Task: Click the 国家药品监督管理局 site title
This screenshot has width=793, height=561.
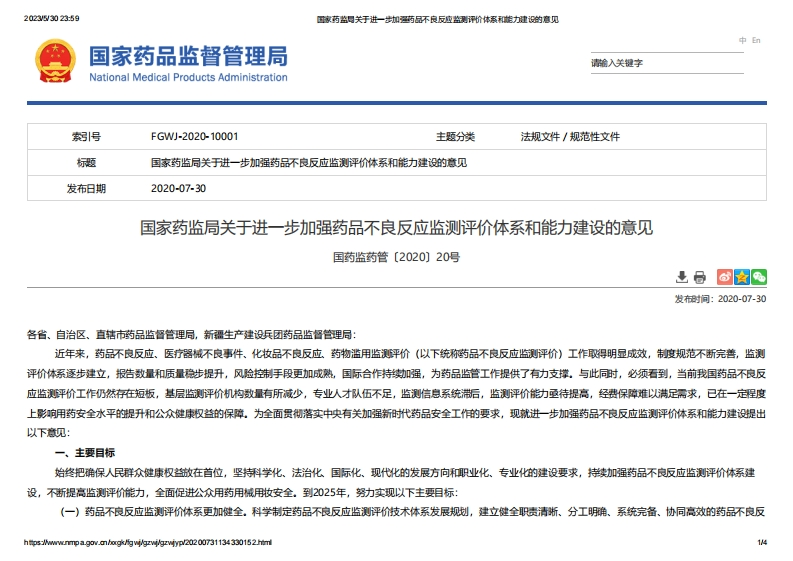Action: click(188, 55)
